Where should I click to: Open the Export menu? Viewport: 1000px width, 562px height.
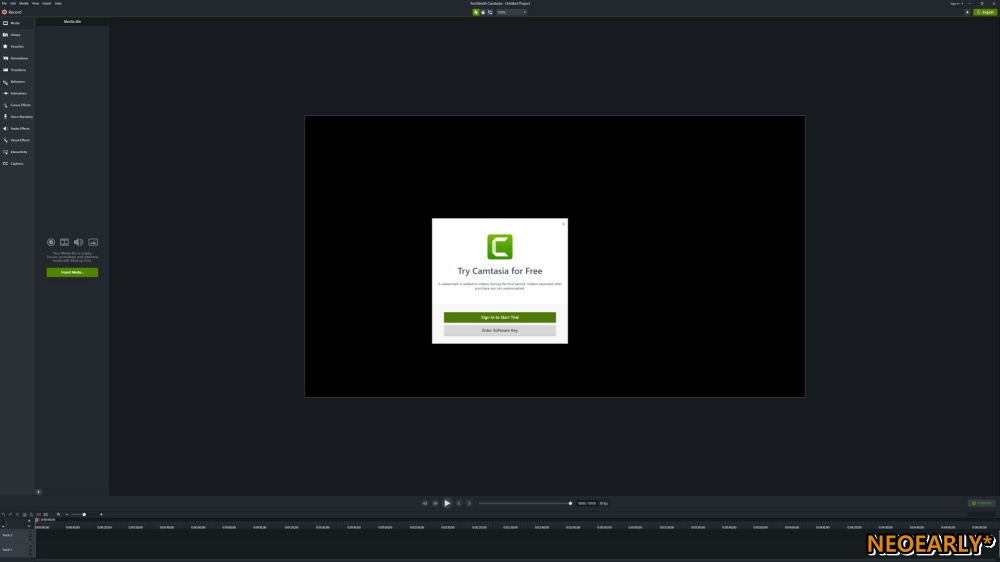pyautogui.click(x=47, y=3)
